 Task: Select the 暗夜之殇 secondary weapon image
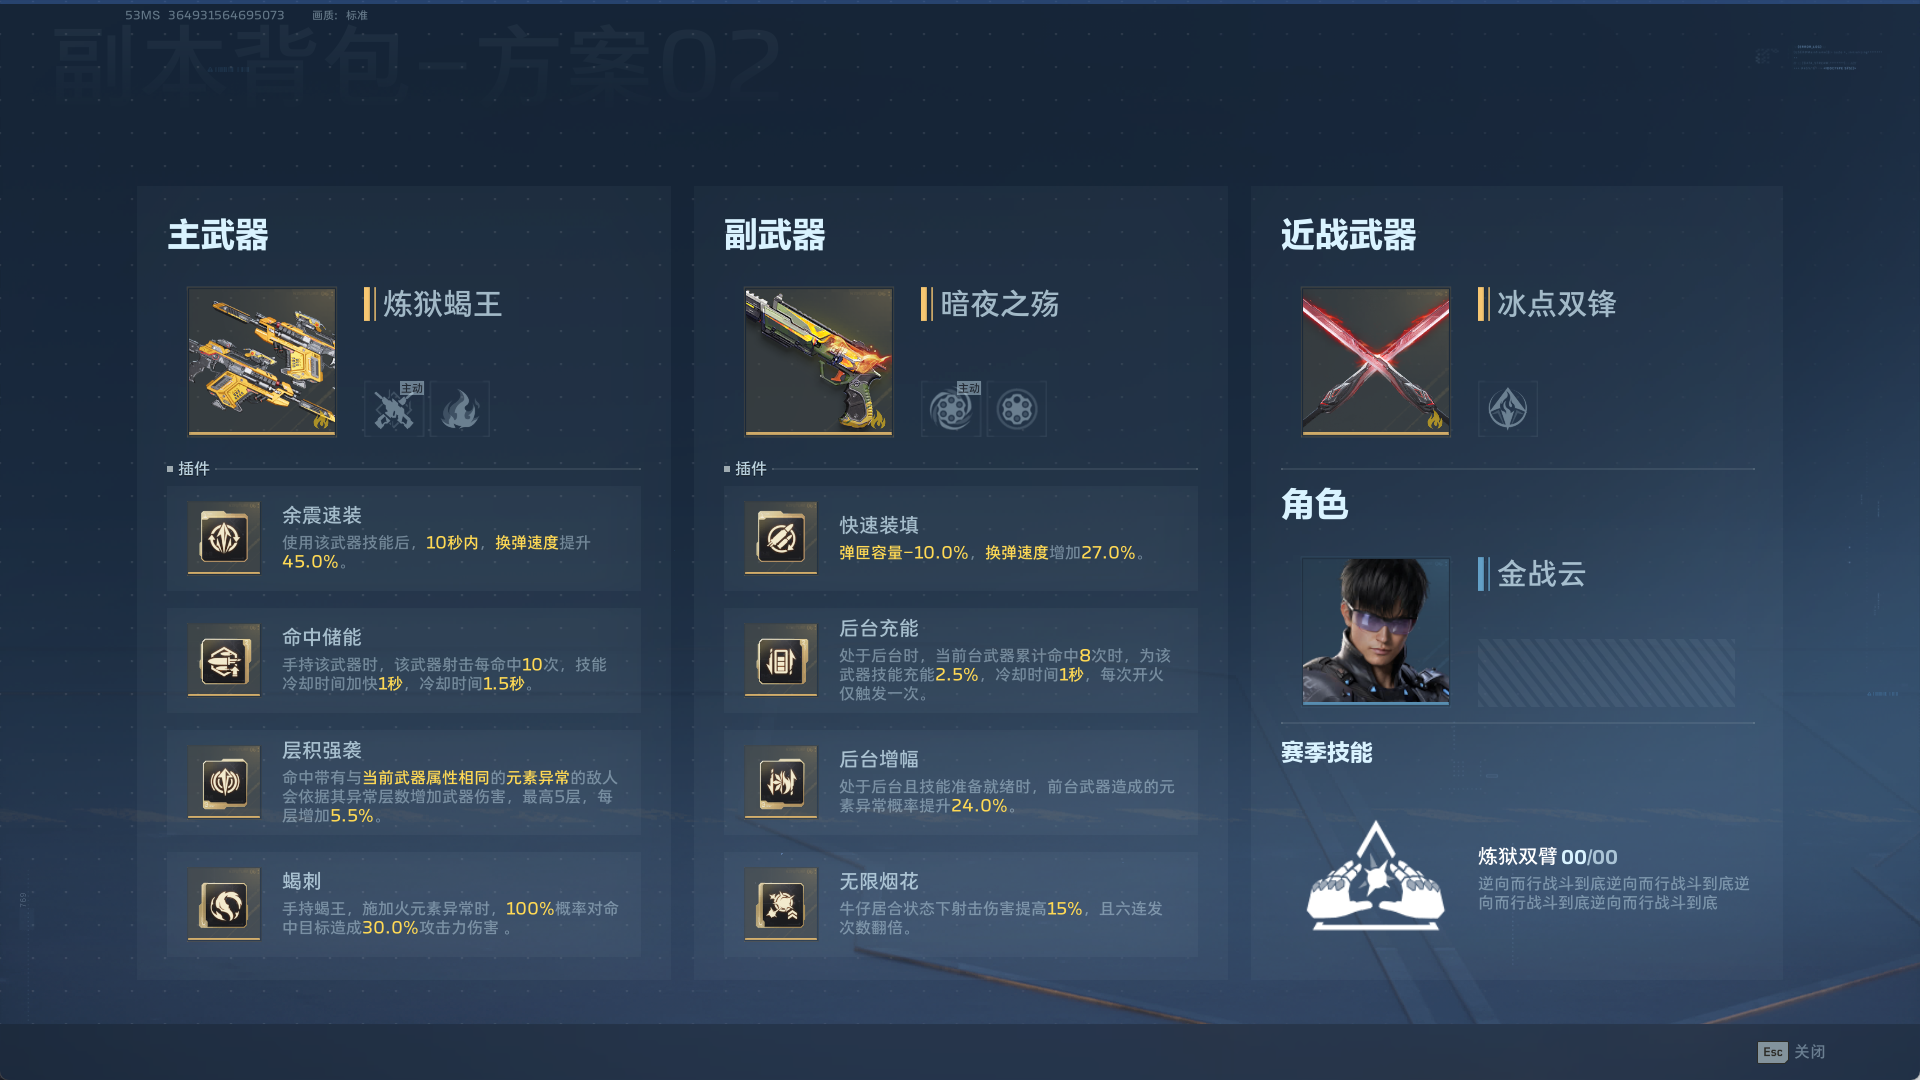click(819, 362)
